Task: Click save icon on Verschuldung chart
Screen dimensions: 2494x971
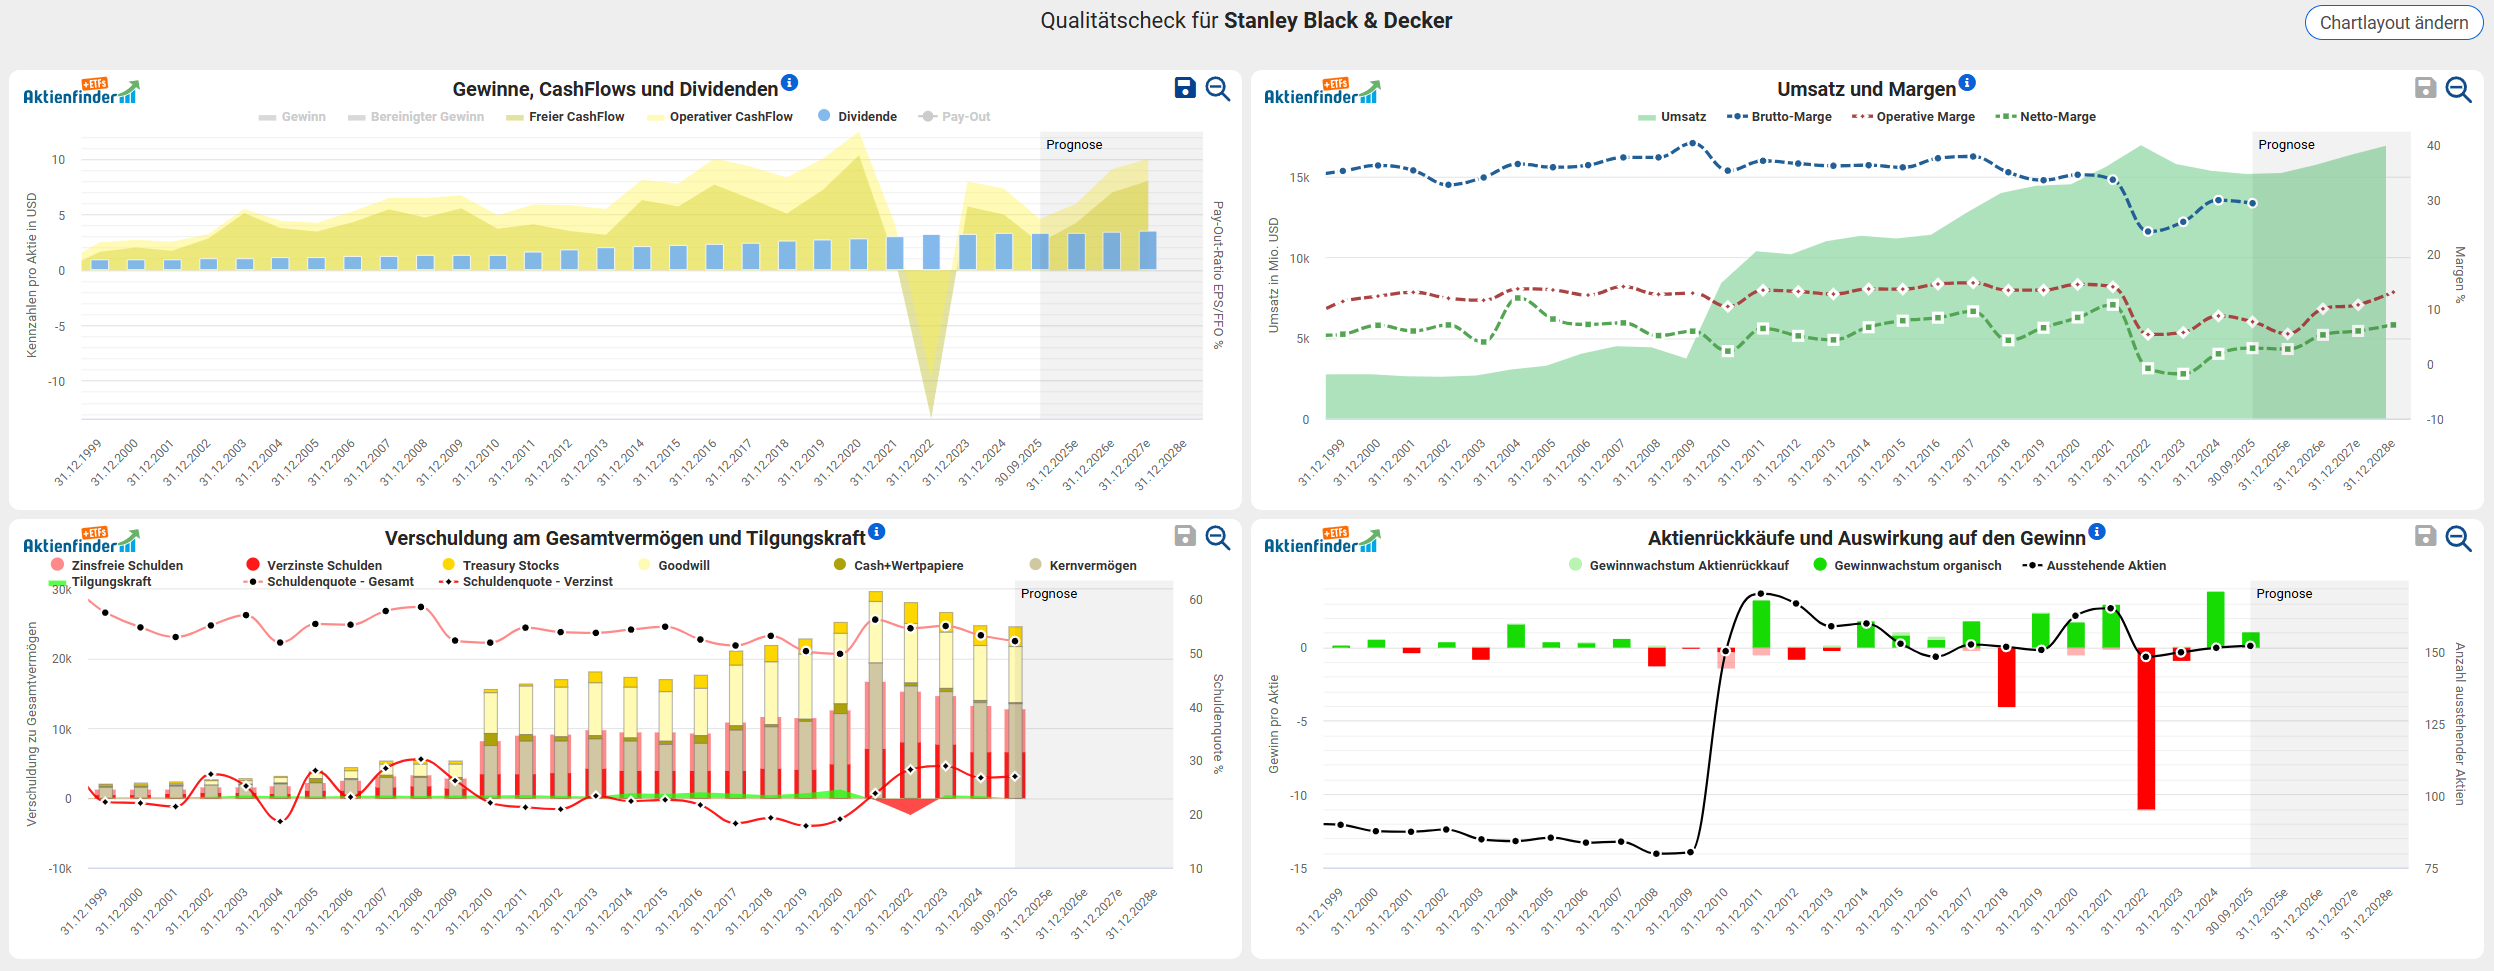Action: [1184, 536]
